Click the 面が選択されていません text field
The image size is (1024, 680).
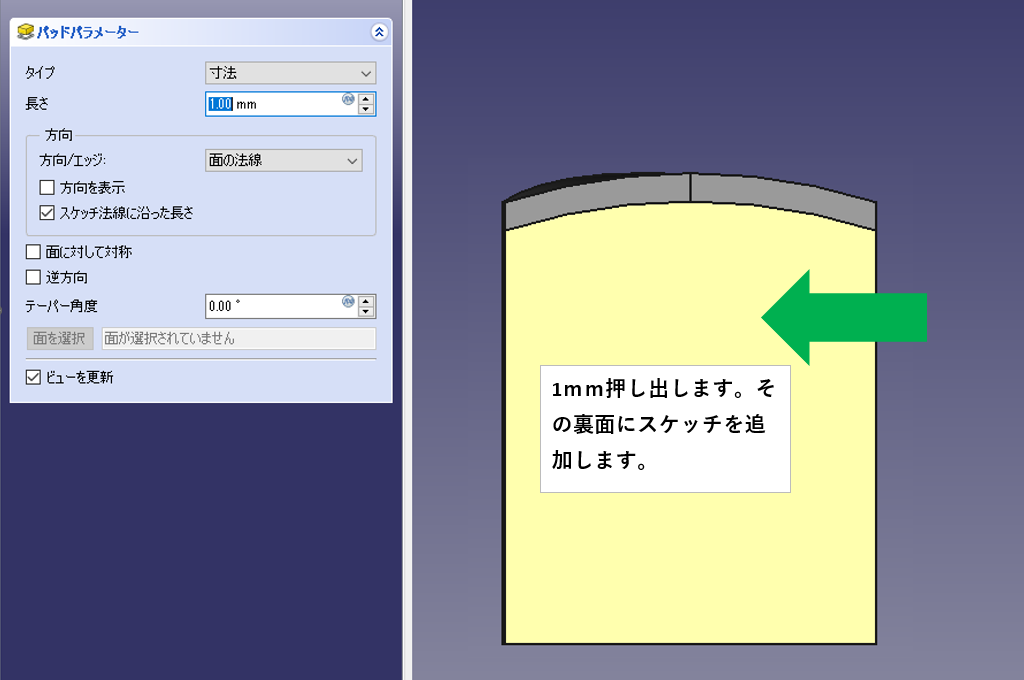point(238,338)
